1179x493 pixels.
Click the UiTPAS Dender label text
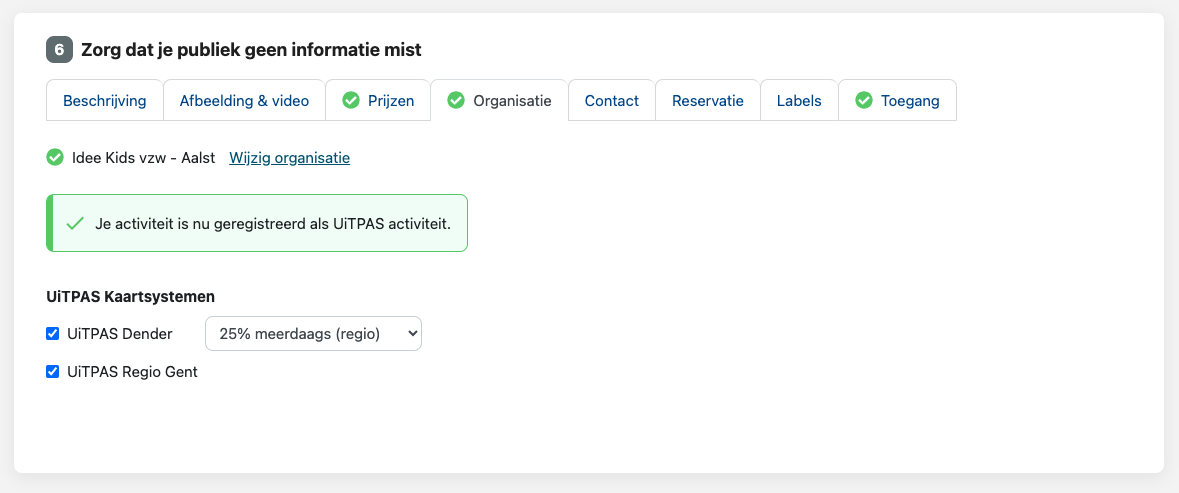click(x=120, y=334)
